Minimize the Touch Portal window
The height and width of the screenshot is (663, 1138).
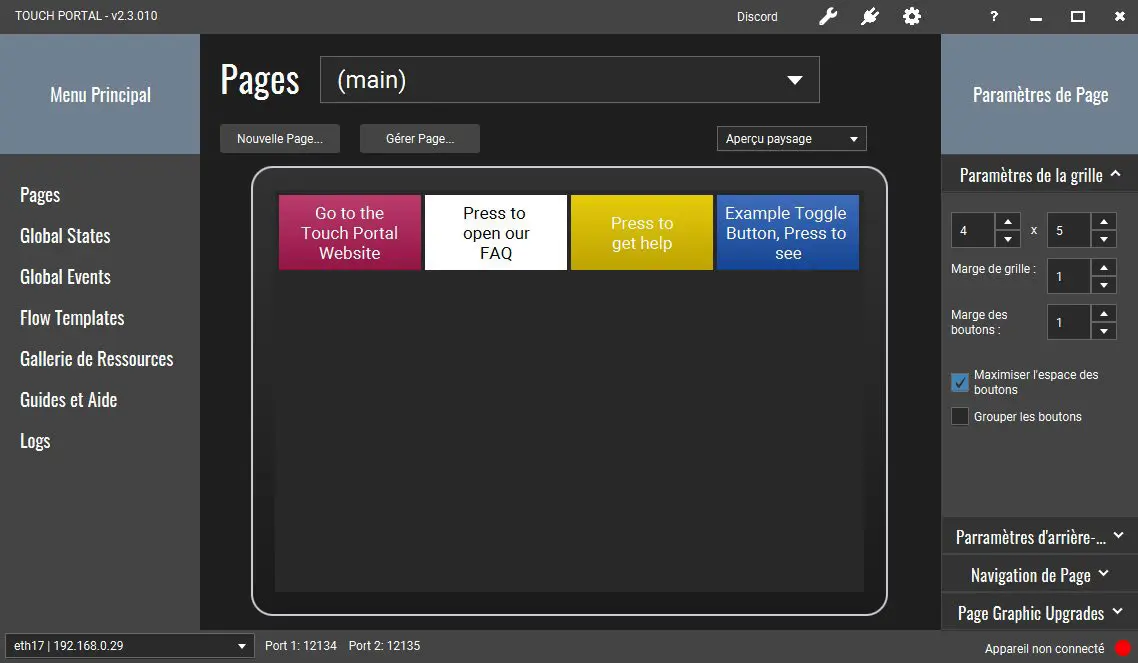pyautogui.click(x=1036, y=17)
